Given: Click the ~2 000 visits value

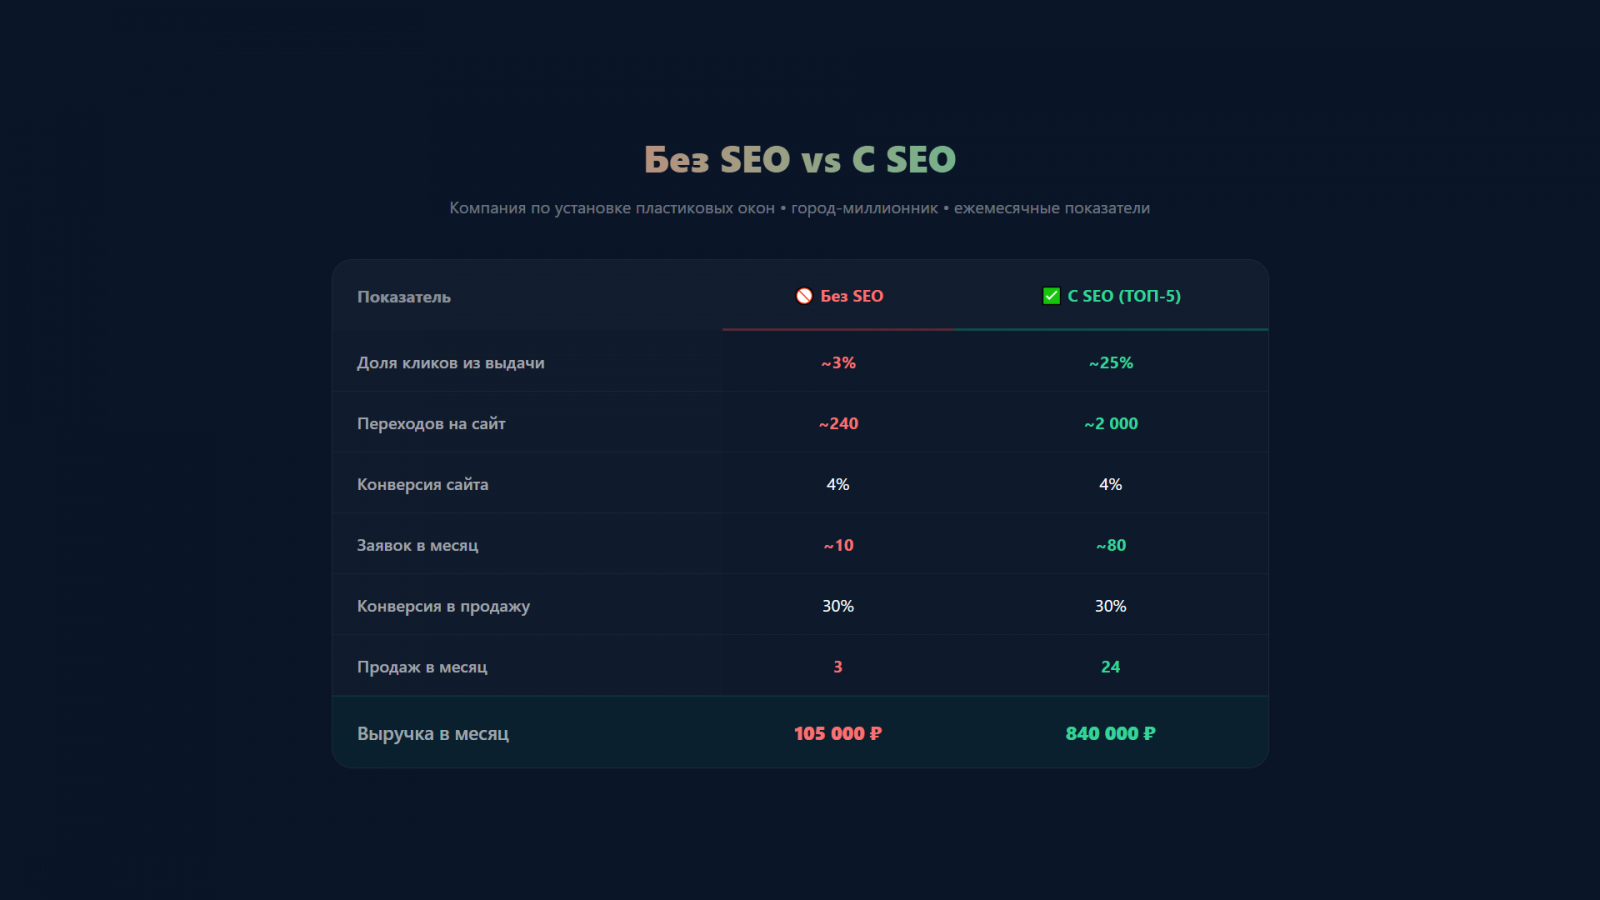Looking at the screenshot, I should (x=1110, y=424).
